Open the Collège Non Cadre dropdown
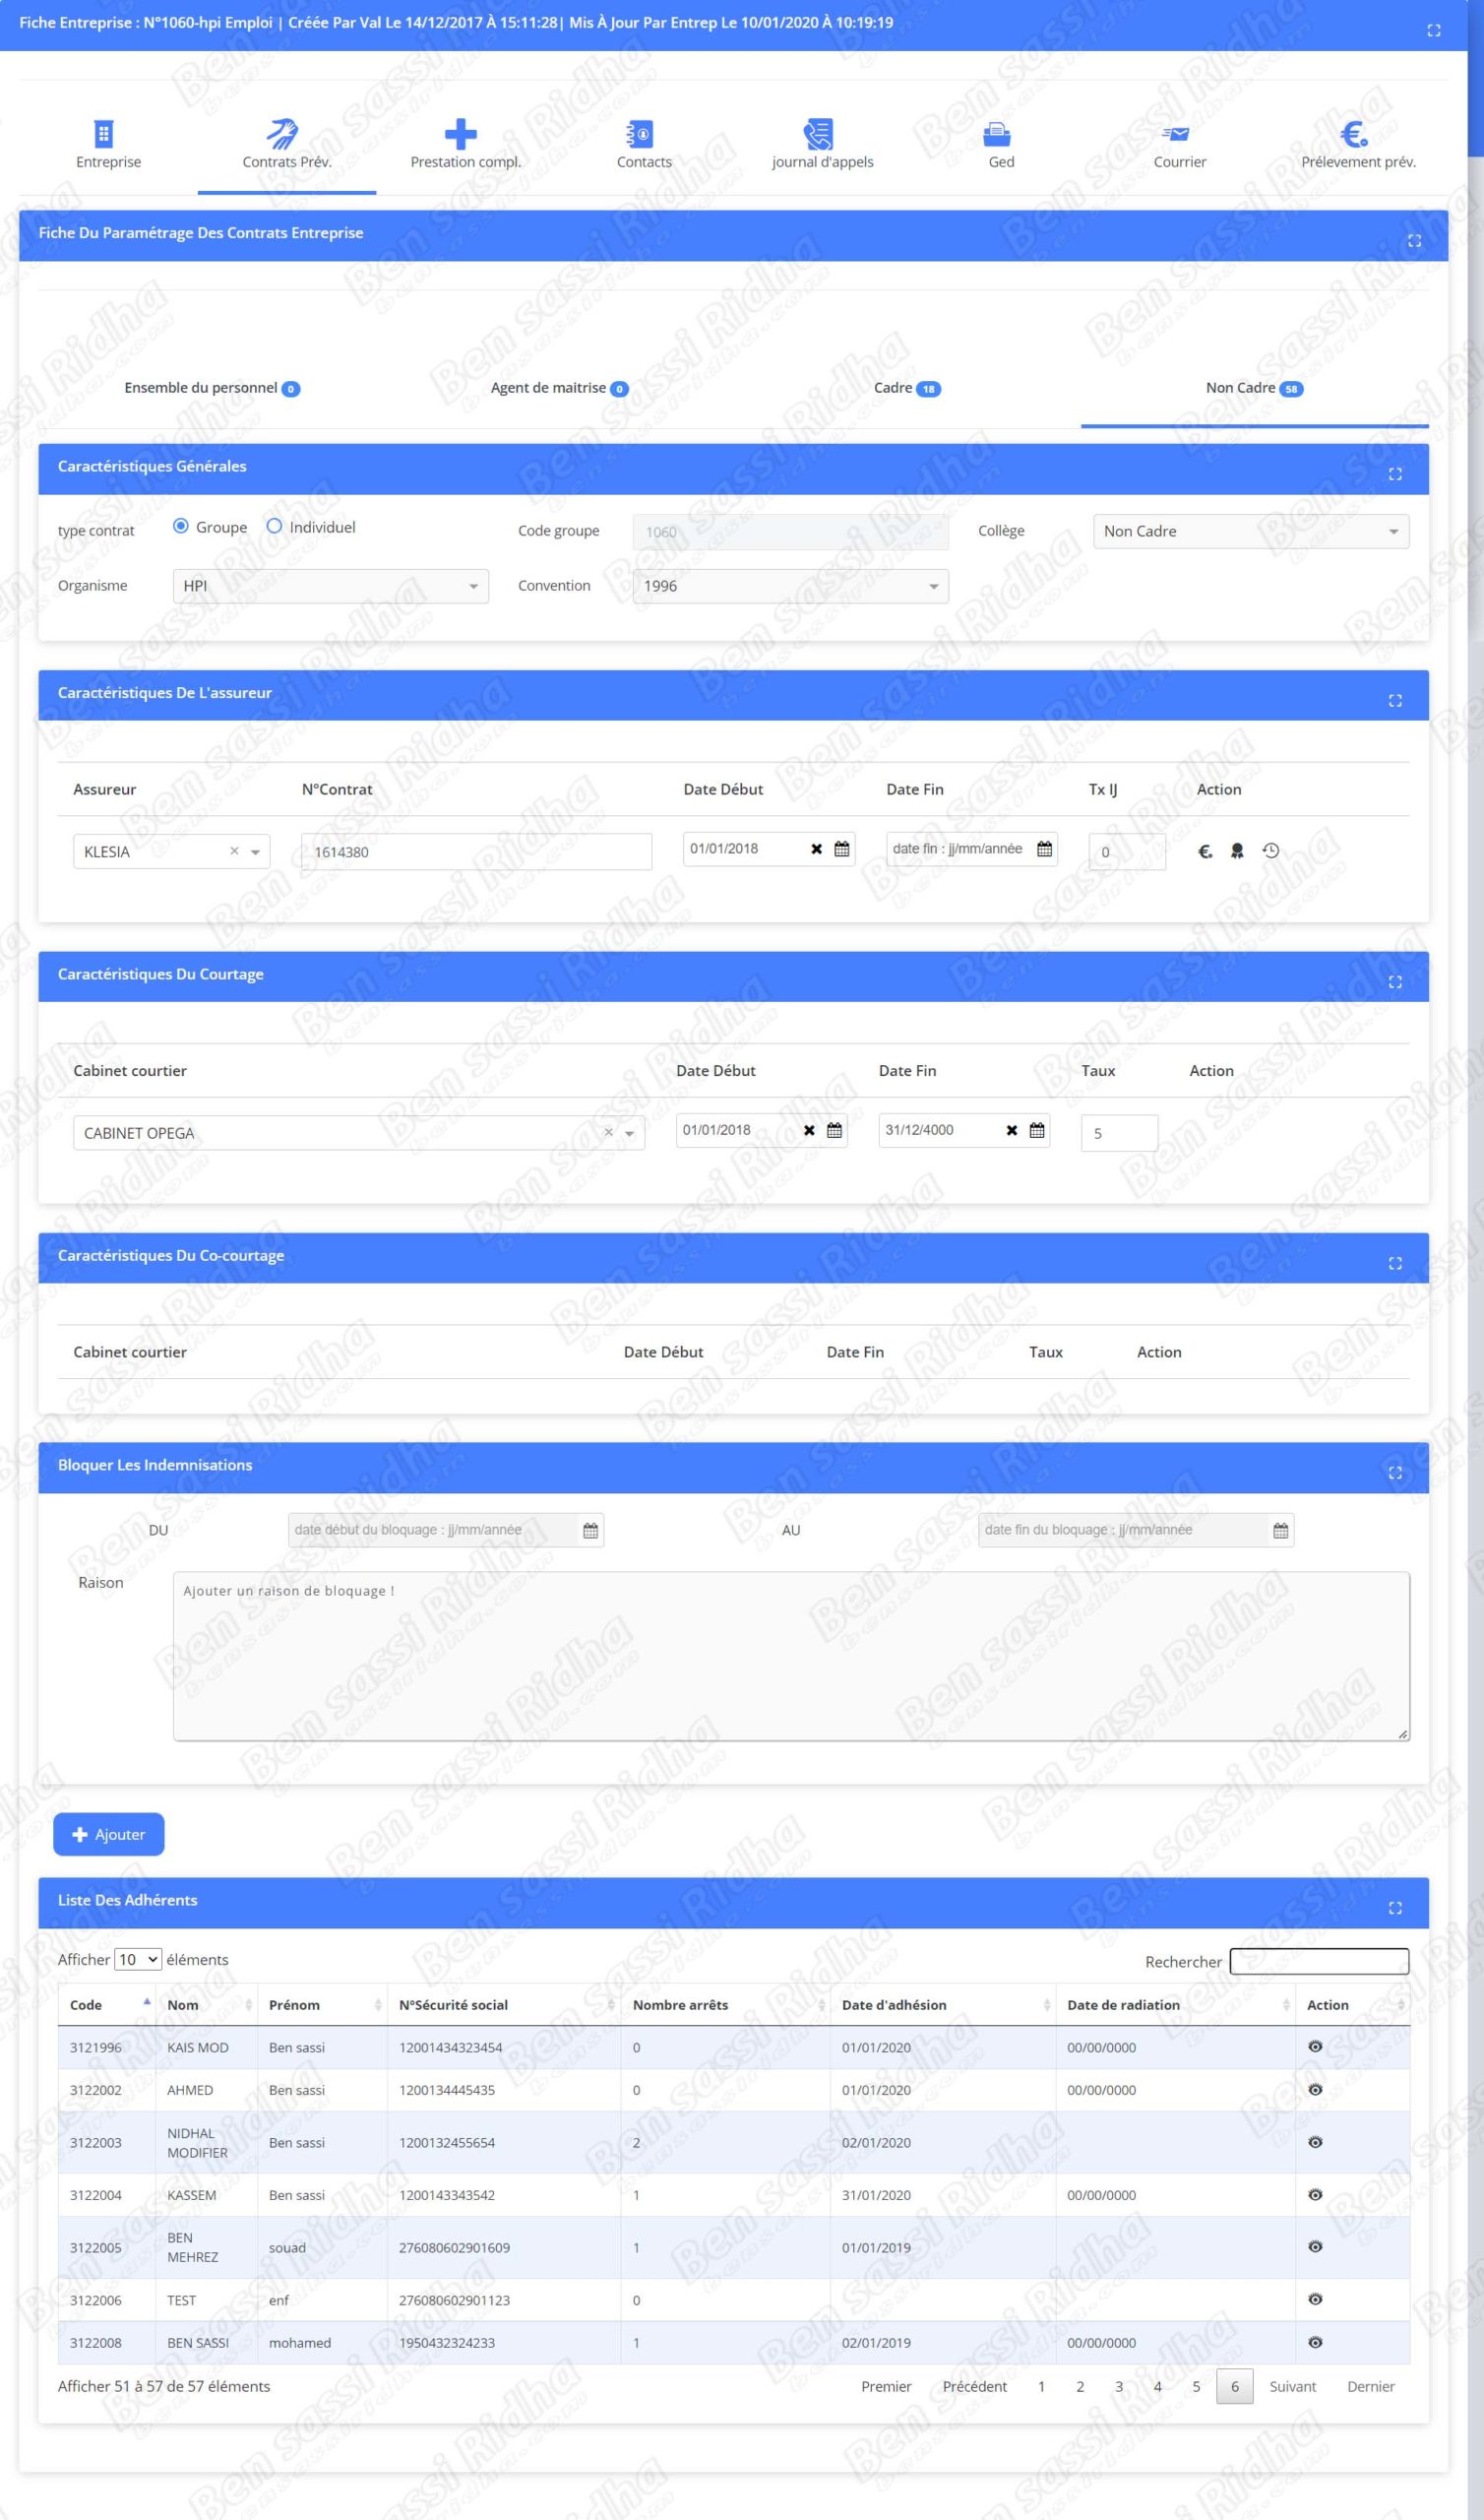The image size is (1484, 2520). [x=1250, y=531]
